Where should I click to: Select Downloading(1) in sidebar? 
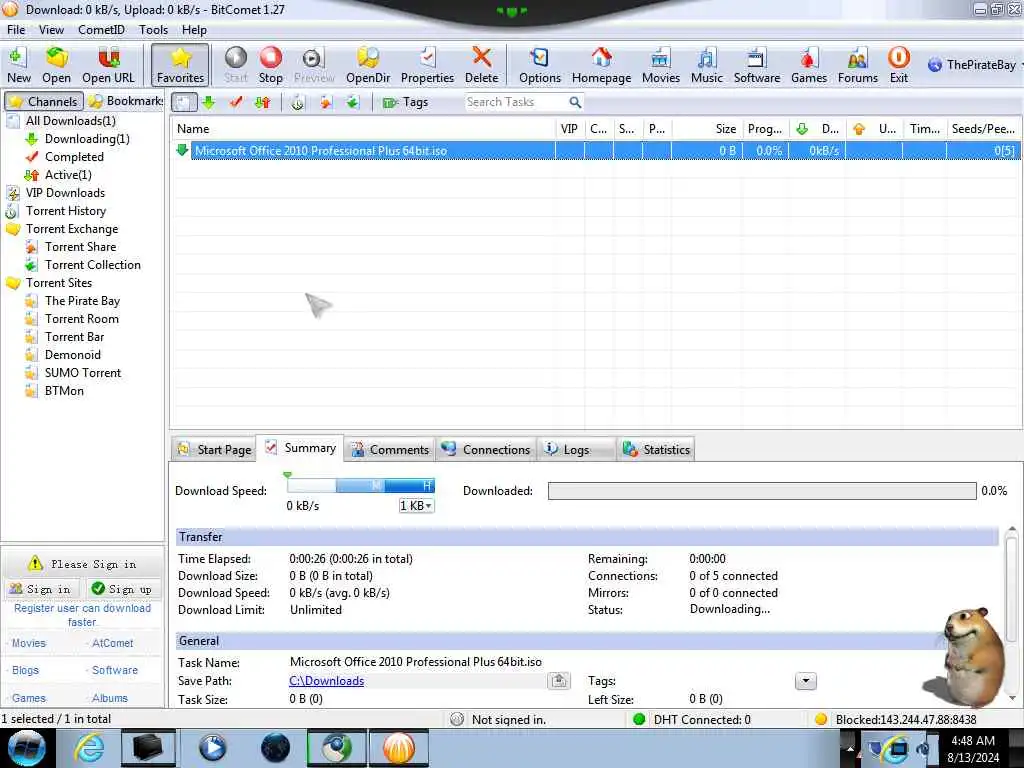point(87,138)
